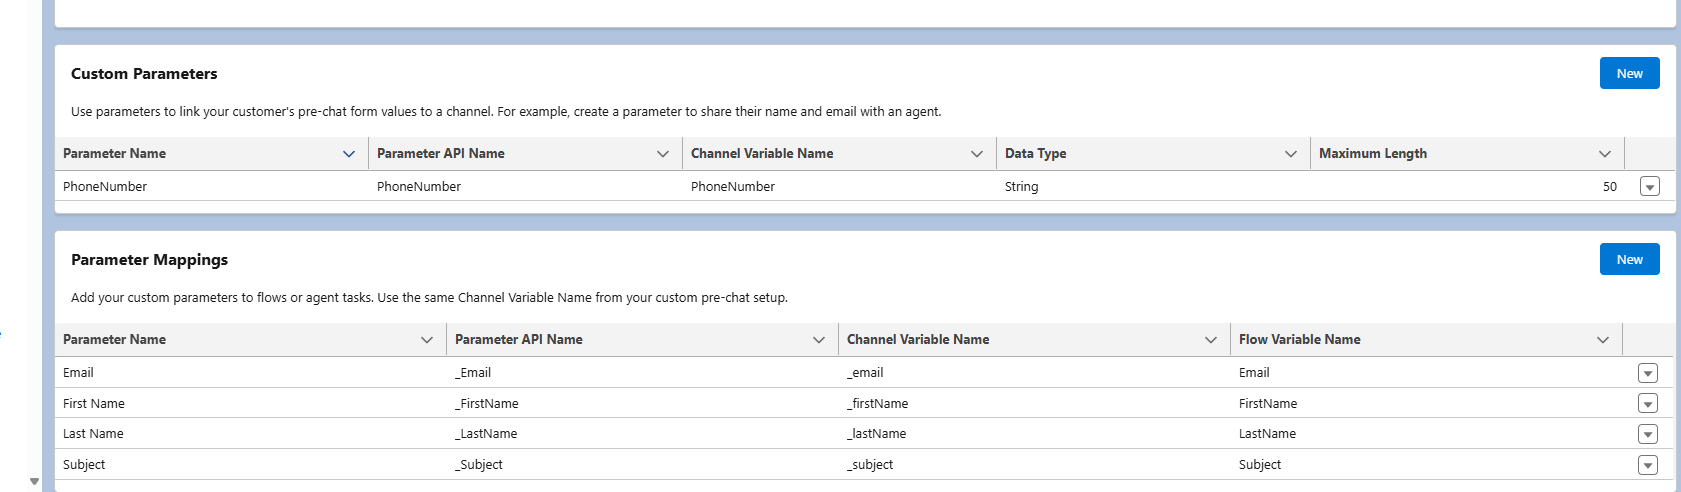This screenshot has width=1681, height=492.
Task: Open Maximum Length column chevron menu
Action: point(1605,154)
